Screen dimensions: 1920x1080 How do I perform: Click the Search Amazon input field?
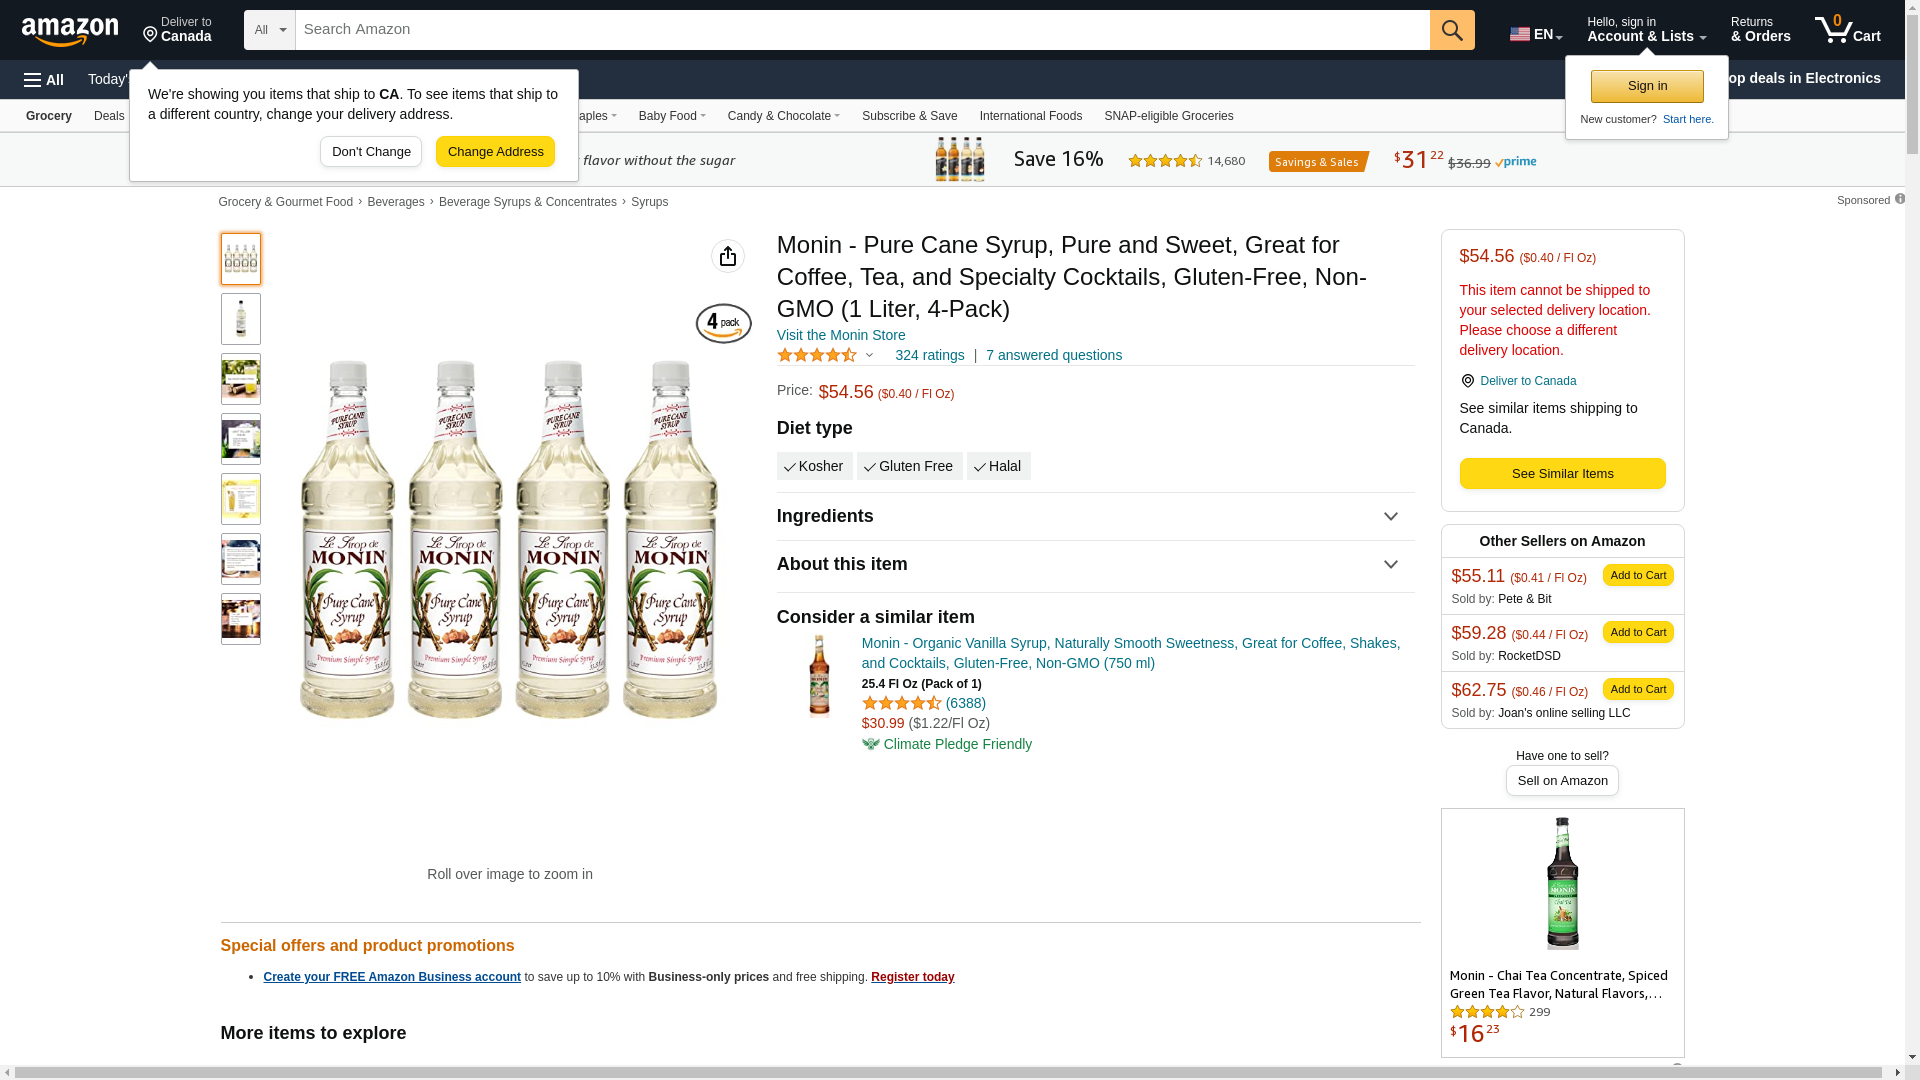tap(860, 30)
